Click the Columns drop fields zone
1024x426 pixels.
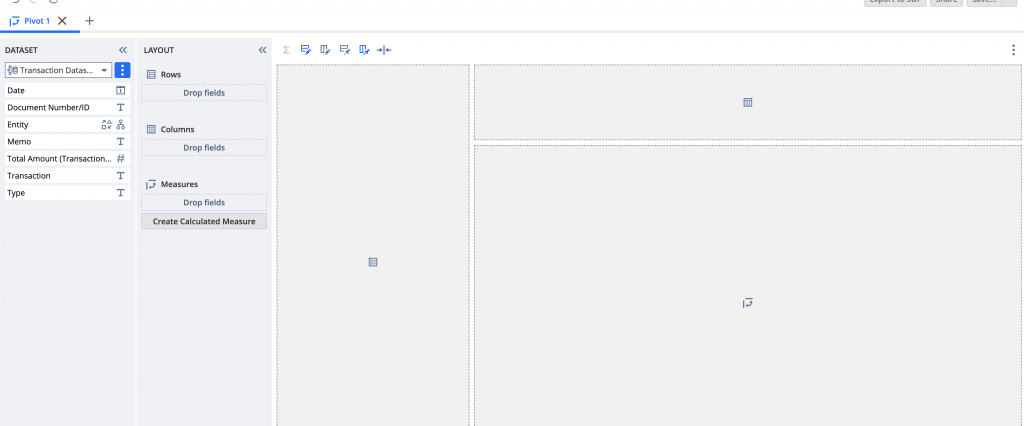click(x=204, y=148)
